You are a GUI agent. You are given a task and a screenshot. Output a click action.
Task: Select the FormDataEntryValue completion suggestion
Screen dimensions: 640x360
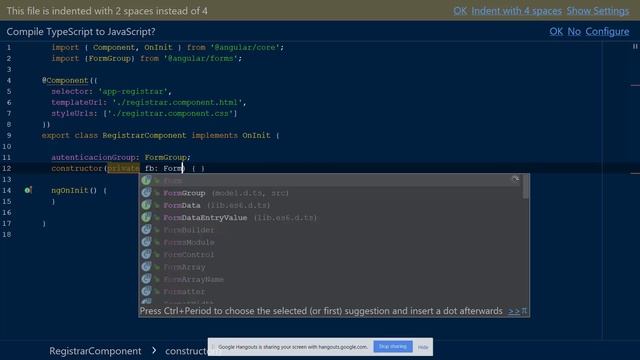pos(331,217)
